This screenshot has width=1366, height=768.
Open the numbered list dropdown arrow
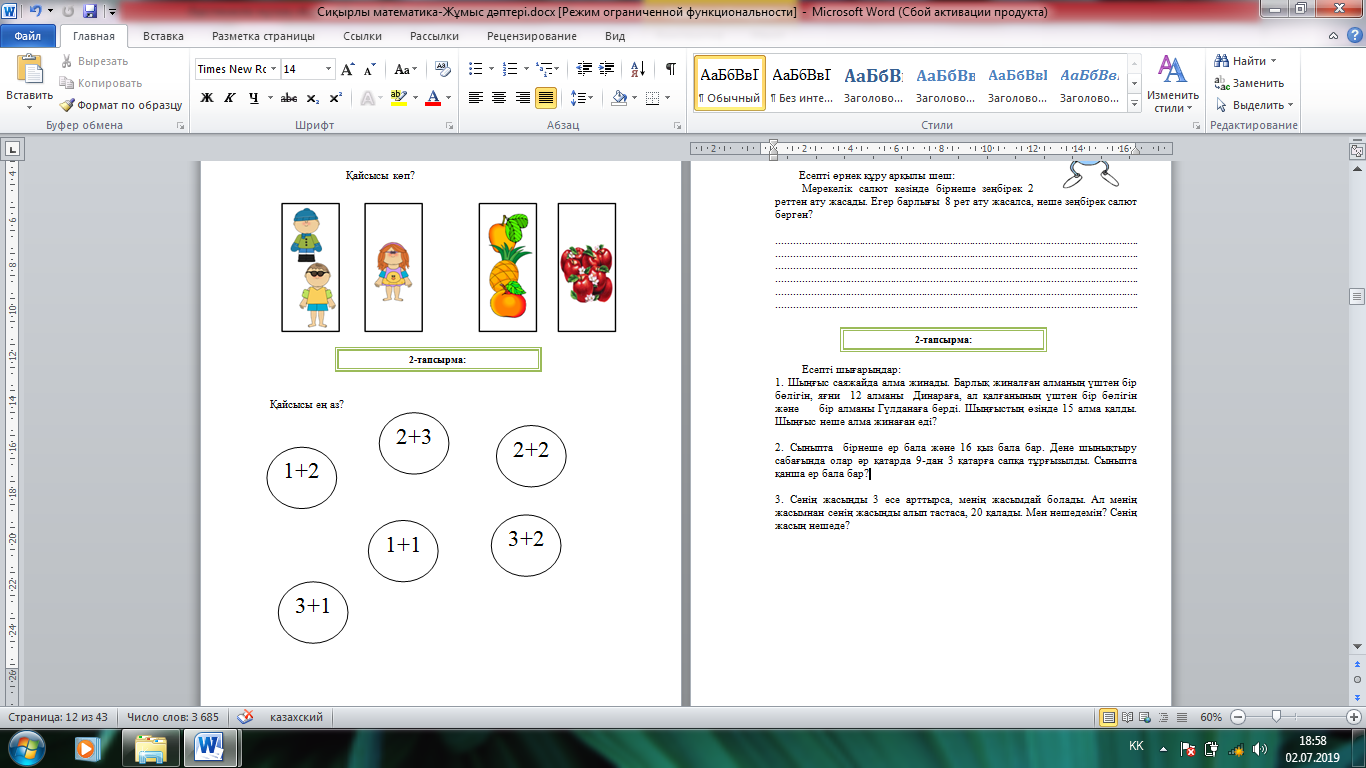point(526,69)
